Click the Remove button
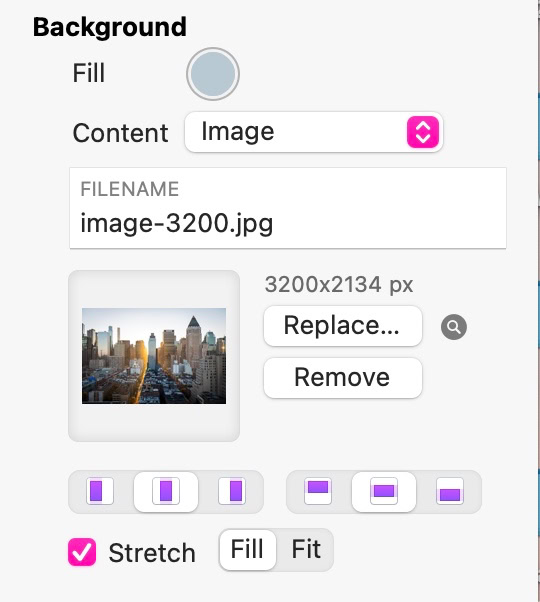The width and height of the screenshot is (540, 602). click(343, 378)
